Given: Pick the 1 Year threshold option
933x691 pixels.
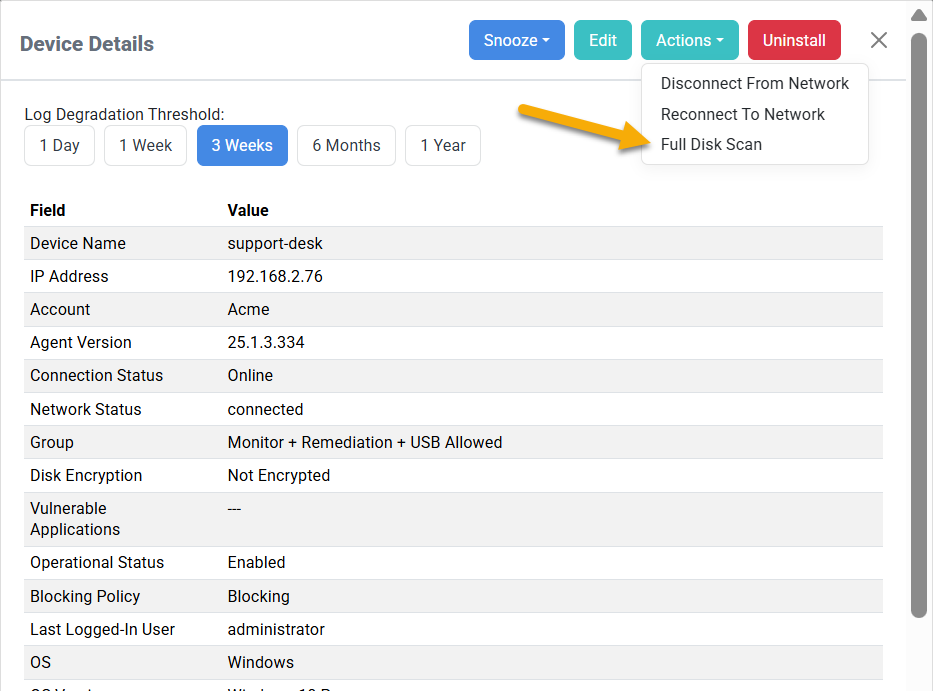Looking at the screenshot, I should click(x=442, y=146).
